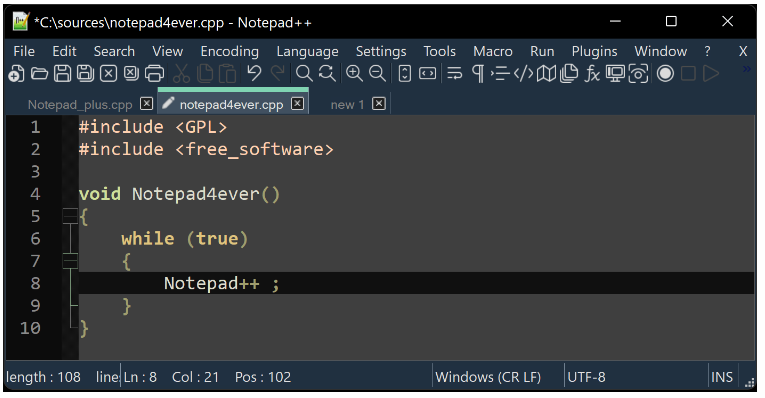The width and height of the screenshot is (765, 398).
Task: Click the Save All toolbar icon
Action: [85, 74]
